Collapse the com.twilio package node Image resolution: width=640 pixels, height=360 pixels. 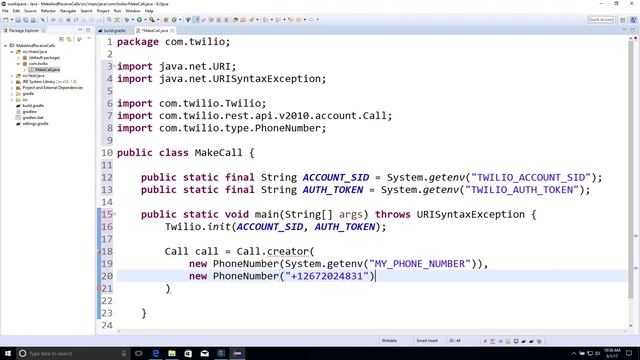click(18, 64)
